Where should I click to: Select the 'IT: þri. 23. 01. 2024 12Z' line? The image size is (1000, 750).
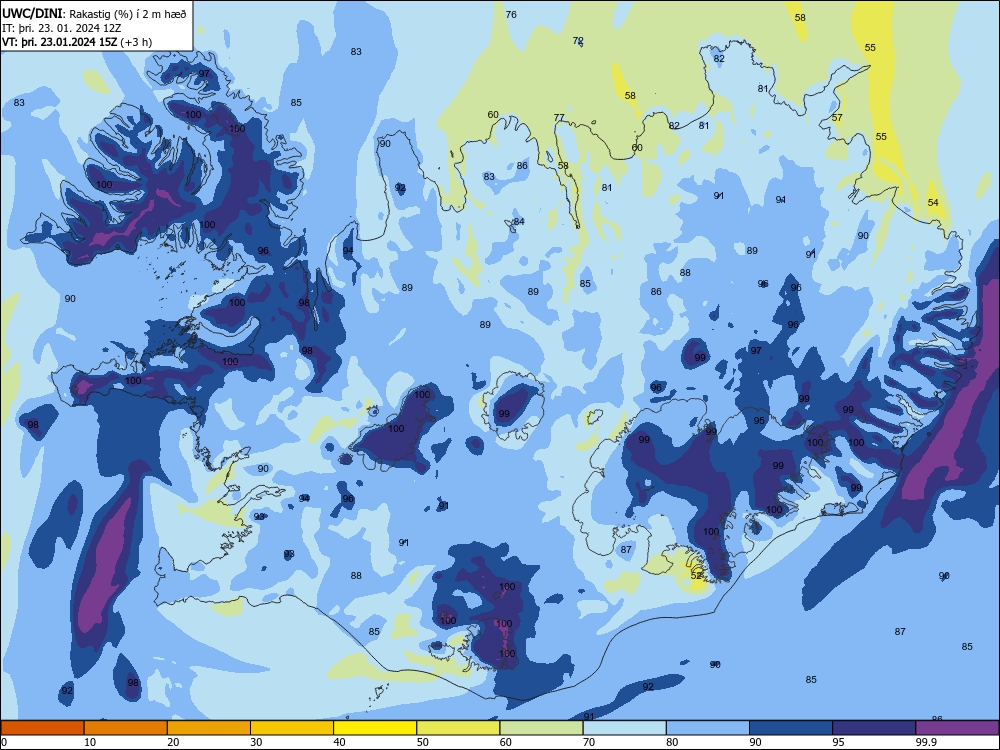click(x=61, y=28)
